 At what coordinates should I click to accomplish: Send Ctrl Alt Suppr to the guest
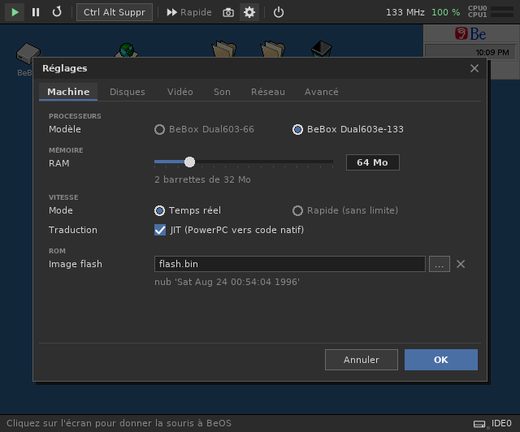click(x=114, y=12)
